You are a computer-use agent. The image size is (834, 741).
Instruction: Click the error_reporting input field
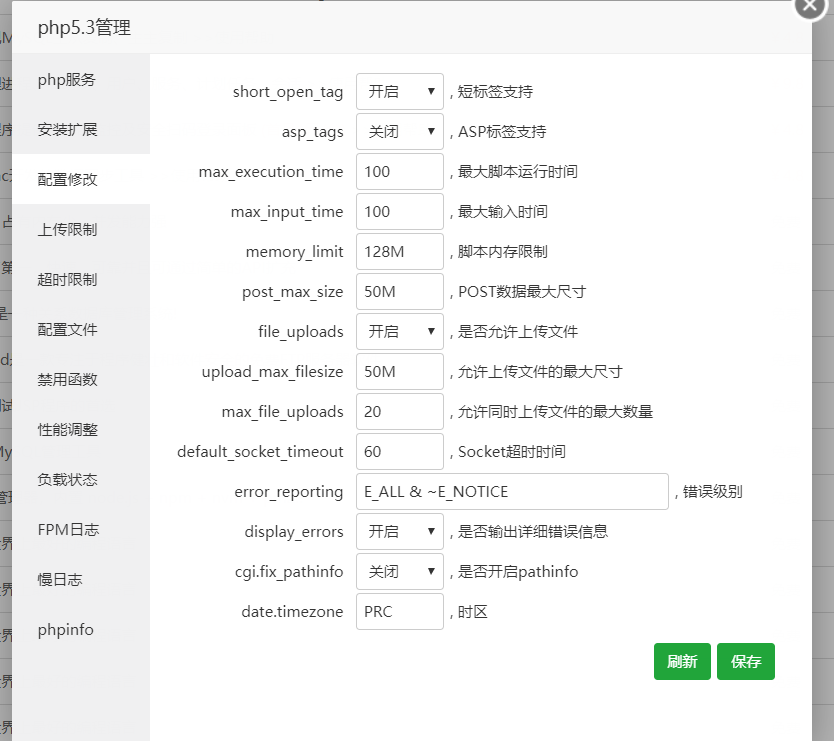click(x=511, y=492)
